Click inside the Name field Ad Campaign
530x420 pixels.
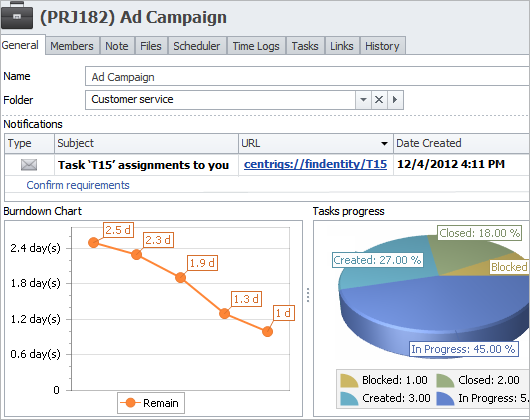(x=307, y=76)
